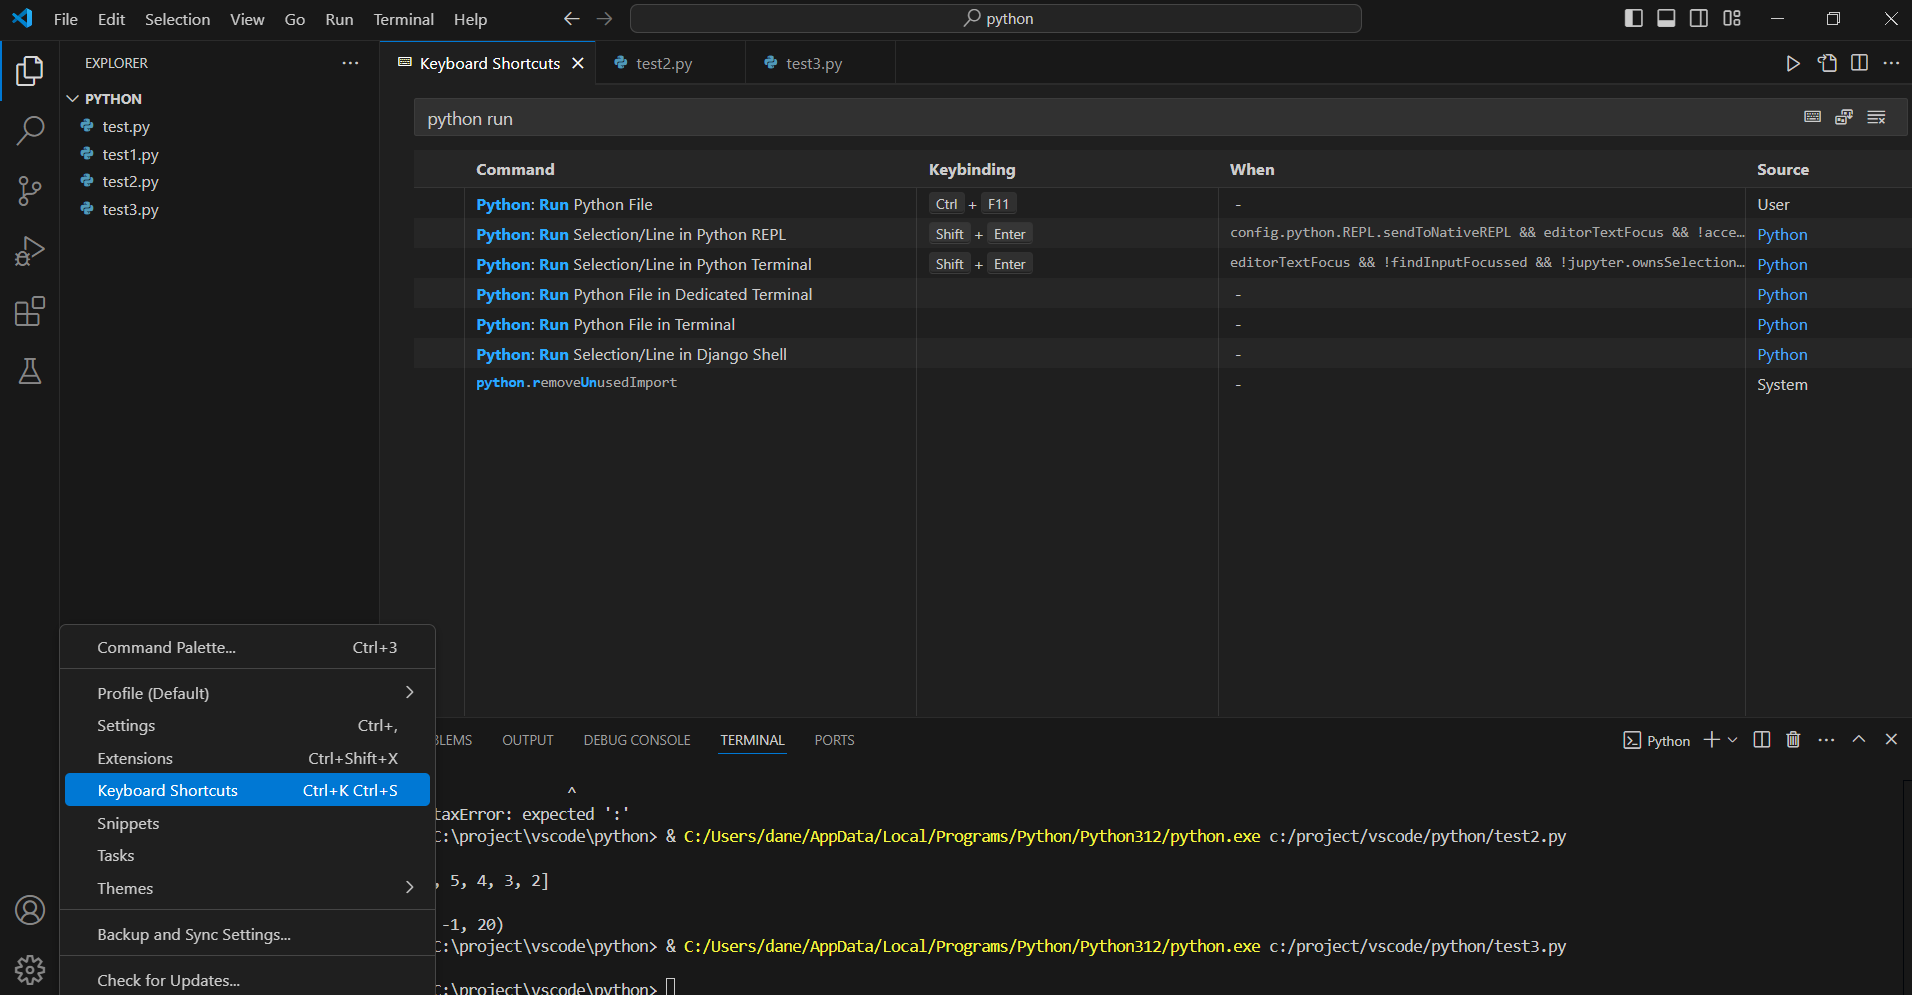Expand Profile (Default) submenu

click(x=247, y=693)
